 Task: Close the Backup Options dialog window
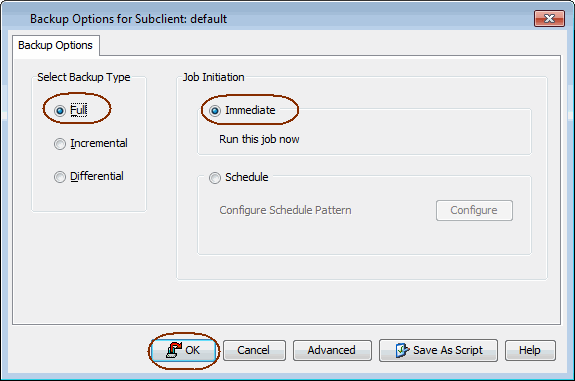(549, 18)
